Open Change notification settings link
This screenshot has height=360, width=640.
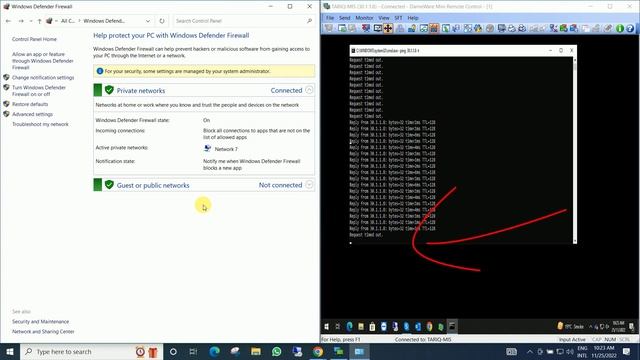coord(43,78)
